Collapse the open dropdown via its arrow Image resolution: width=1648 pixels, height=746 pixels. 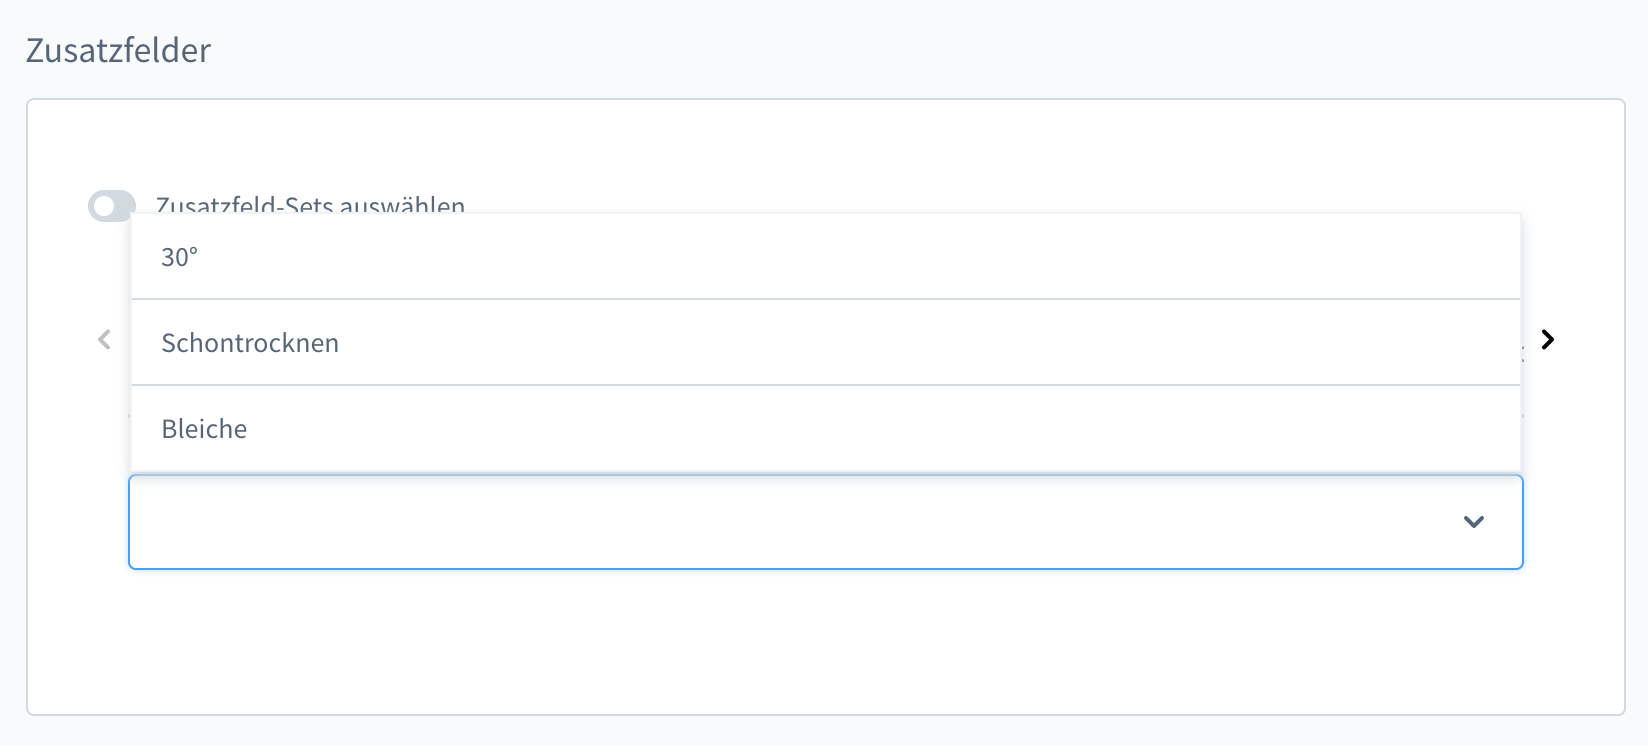(1473, 522)
